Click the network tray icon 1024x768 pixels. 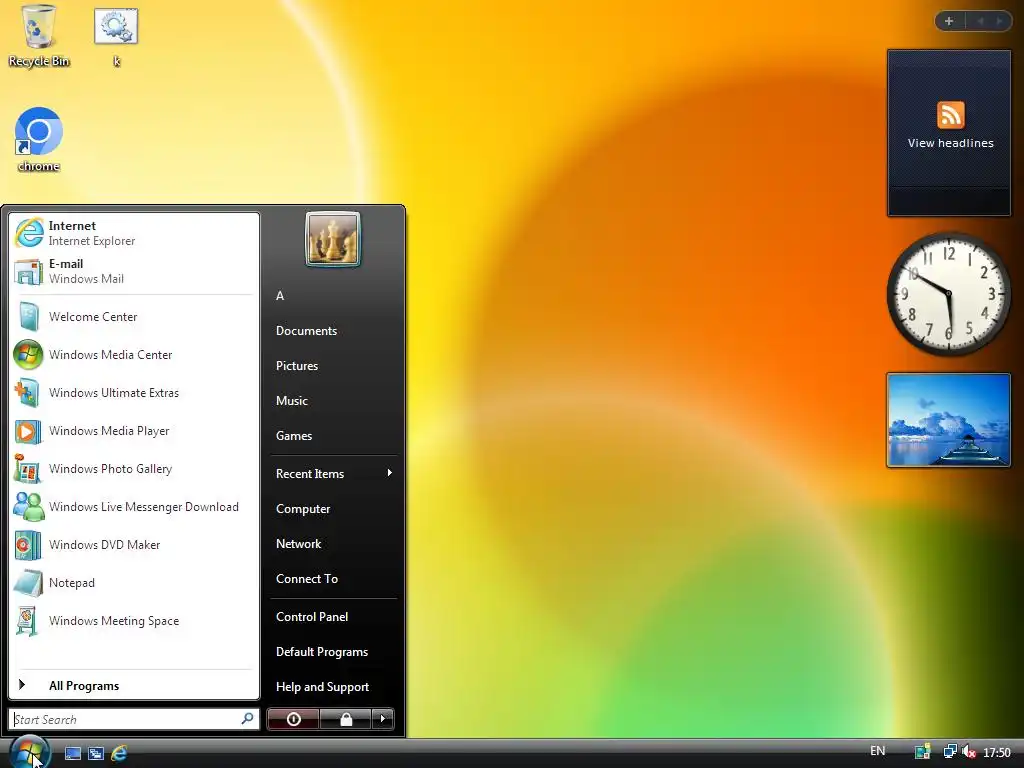950,752
